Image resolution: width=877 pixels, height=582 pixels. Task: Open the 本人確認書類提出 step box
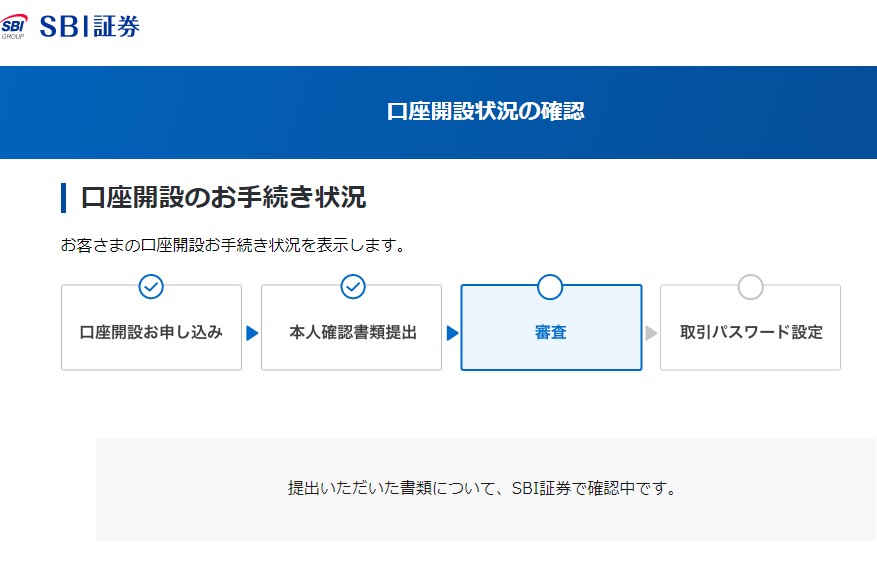[x=351, y=328]
